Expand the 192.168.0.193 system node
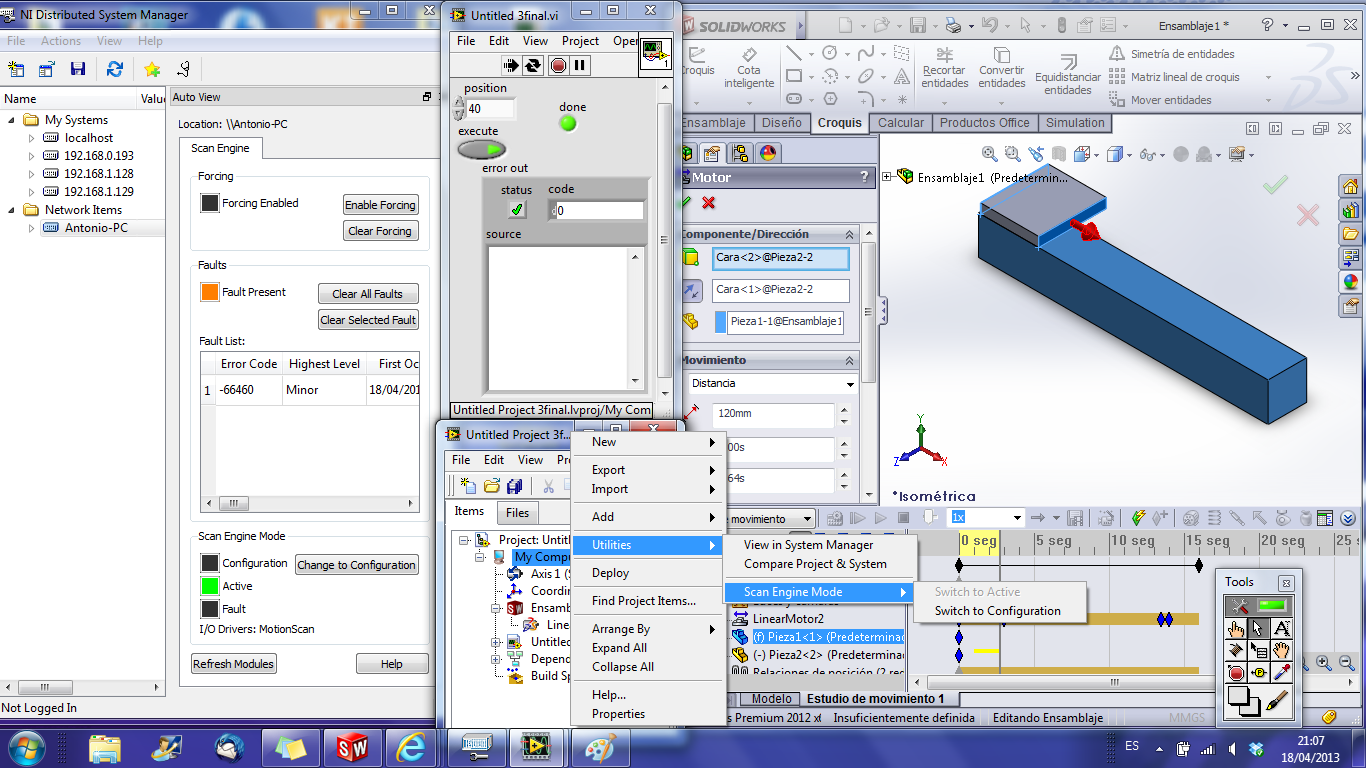The width and height of the screenshot is (1366, 768). [31, 156]
